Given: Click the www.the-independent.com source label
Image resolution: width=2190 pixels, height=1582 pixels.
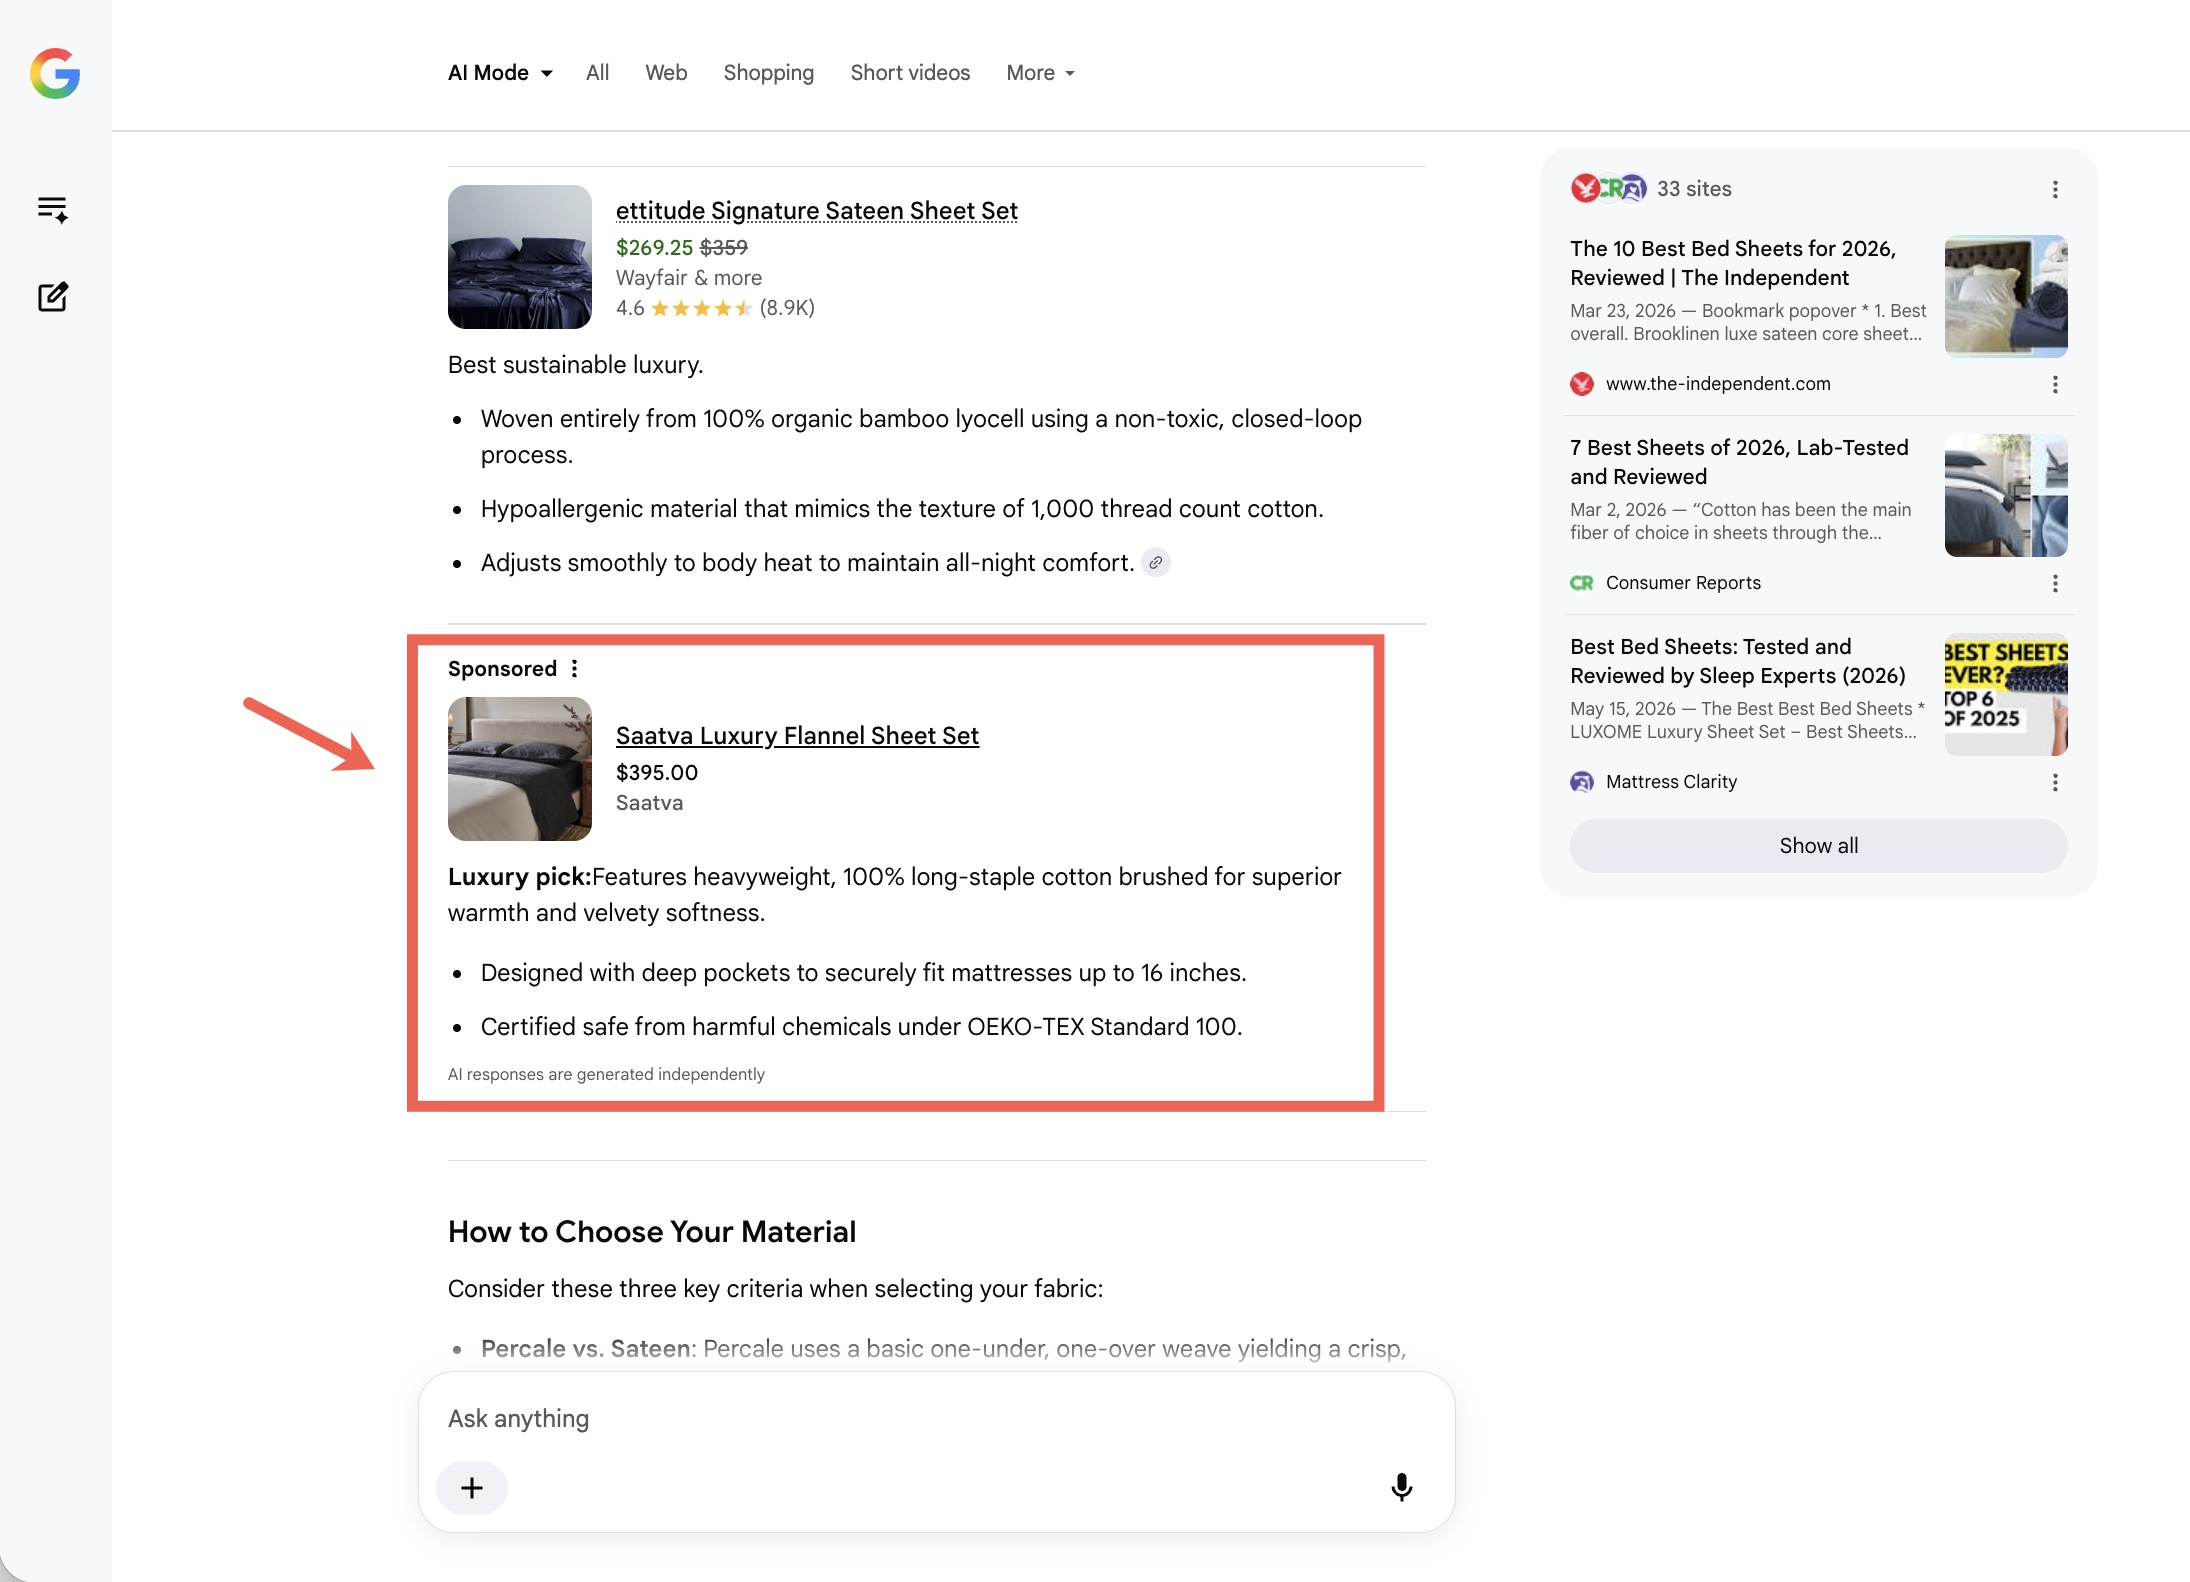Looking at the screenshot, I should coord(1718,384).
